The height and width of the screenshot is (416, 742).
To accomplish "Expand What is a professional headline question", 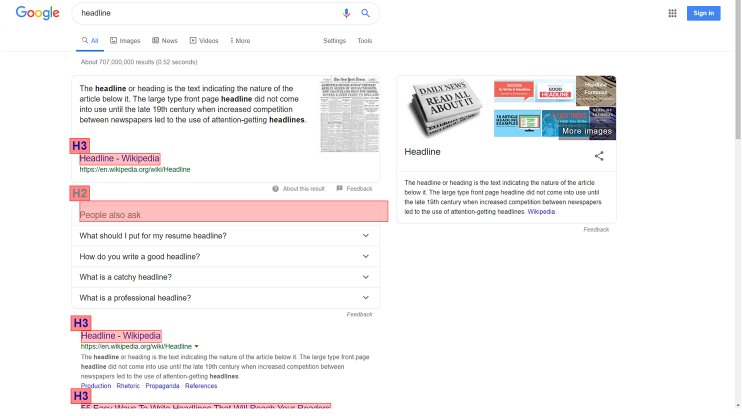I will pyautogui.click(x=225, y=298).
